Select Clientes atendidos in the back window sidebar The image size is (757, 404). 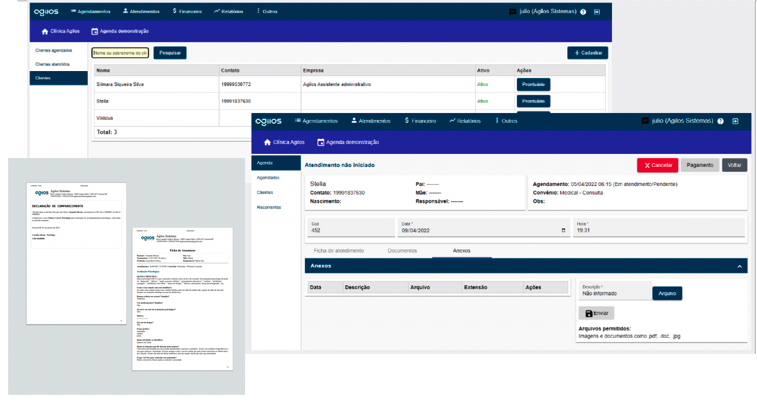pos(53,64)
